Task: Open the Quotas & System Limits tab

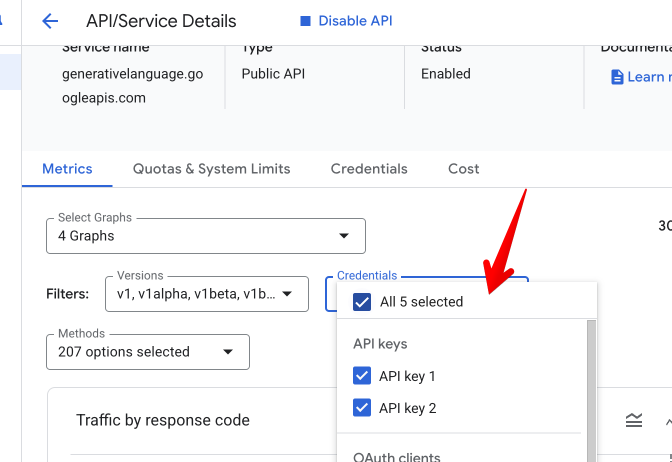Action: [211, 169]
